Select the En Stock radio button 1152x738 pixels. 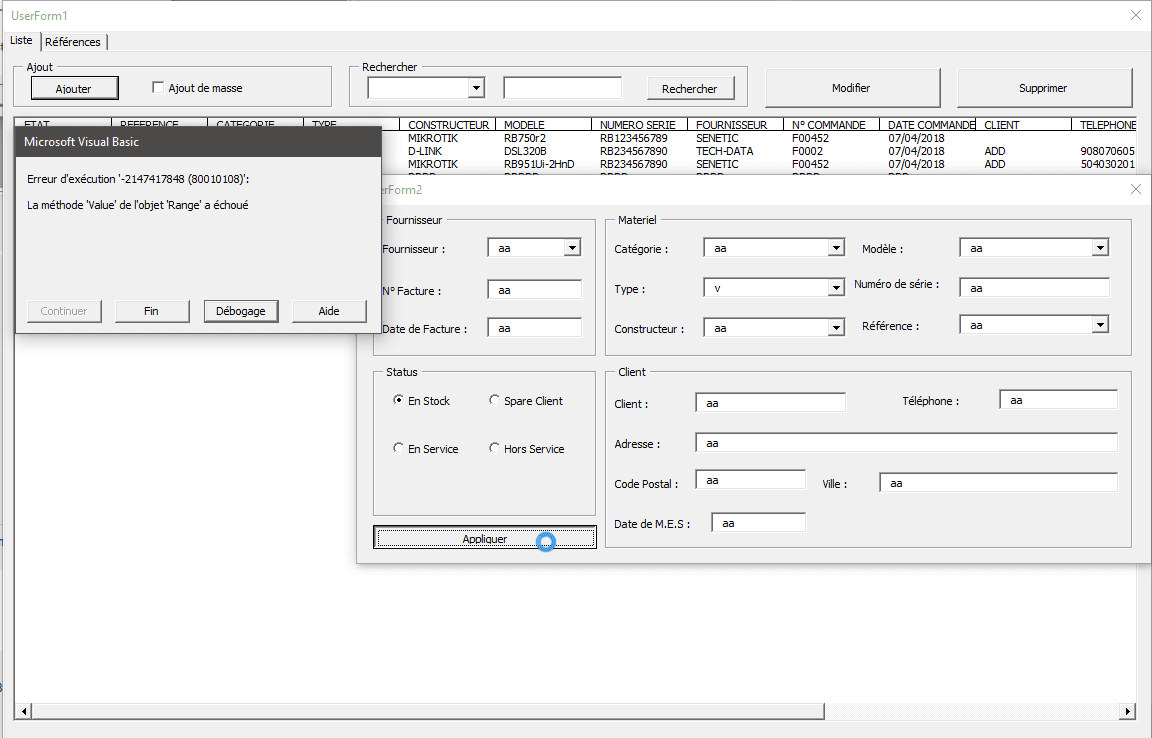399,401
